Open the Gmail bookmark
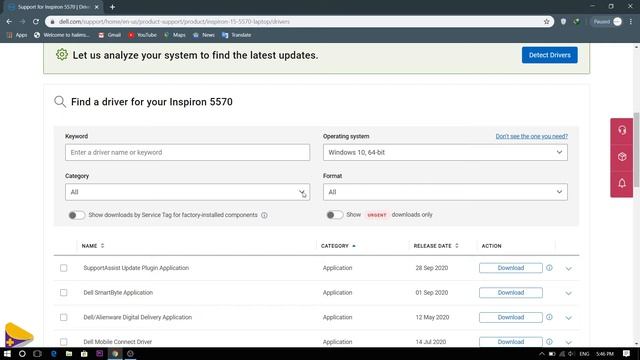Image resolution: width=640 pixels, height=360 pixels. click(x=110, y=35)
